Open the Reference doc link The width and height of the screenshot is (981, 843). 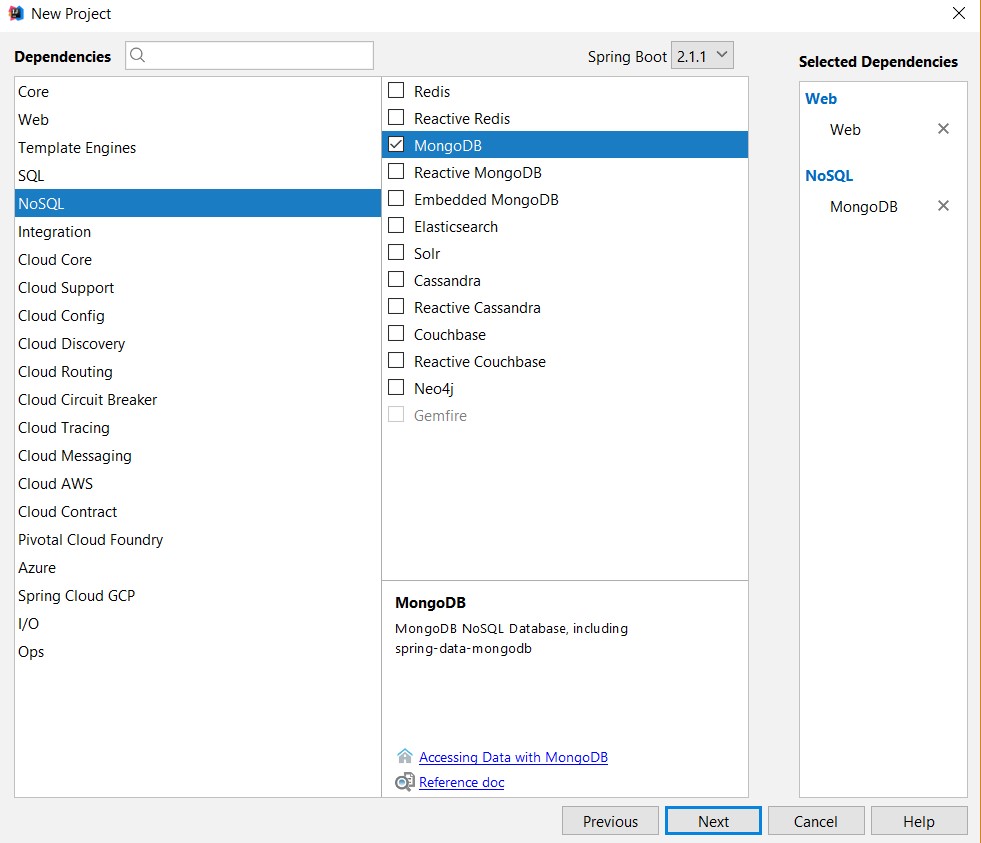pyautogui.click(x=462, y=782)
